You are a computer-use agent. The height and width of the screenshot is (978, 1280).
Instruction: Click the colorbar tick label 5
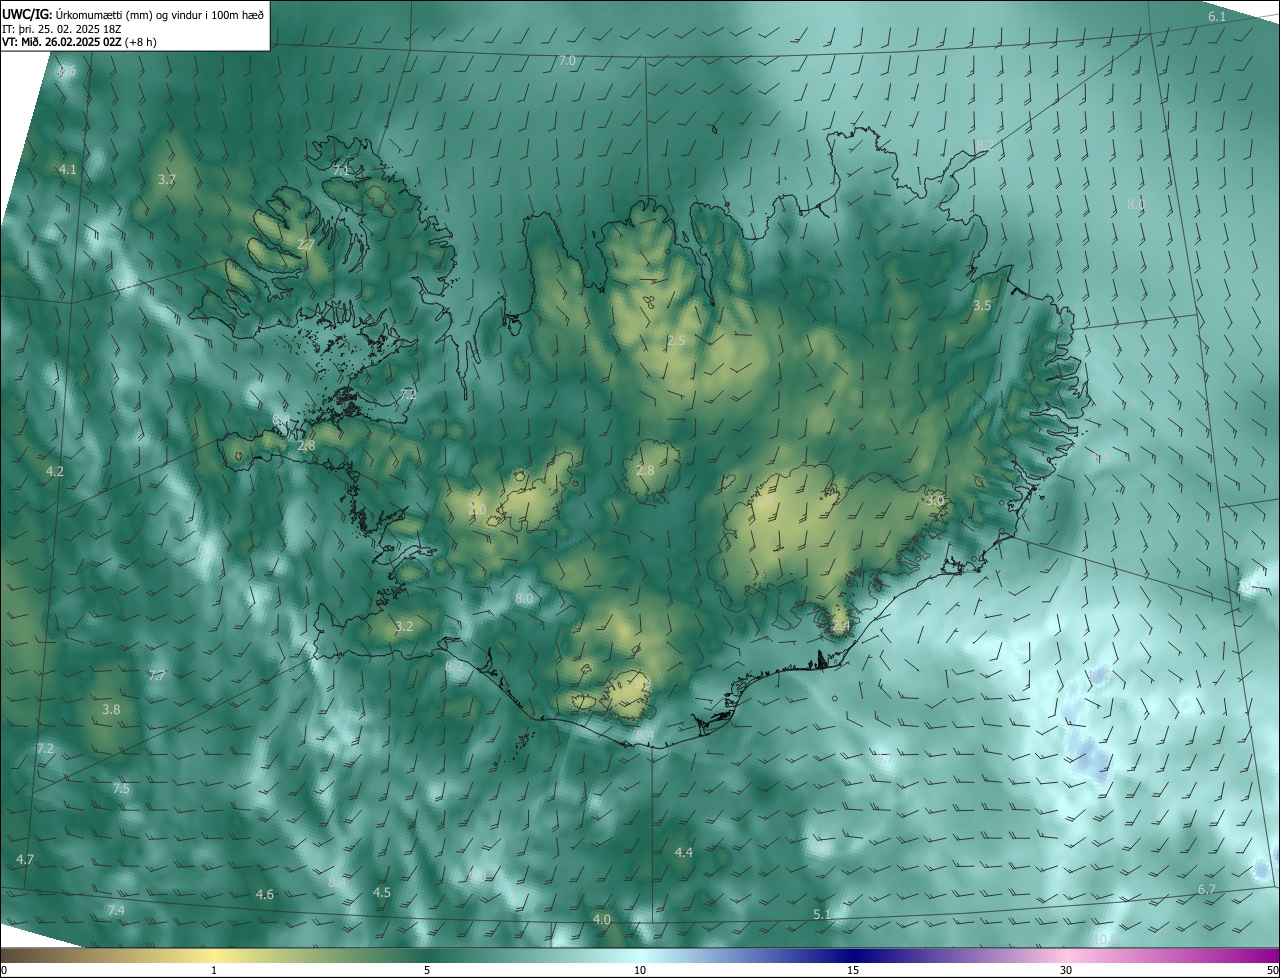click(x=427, y=971)
